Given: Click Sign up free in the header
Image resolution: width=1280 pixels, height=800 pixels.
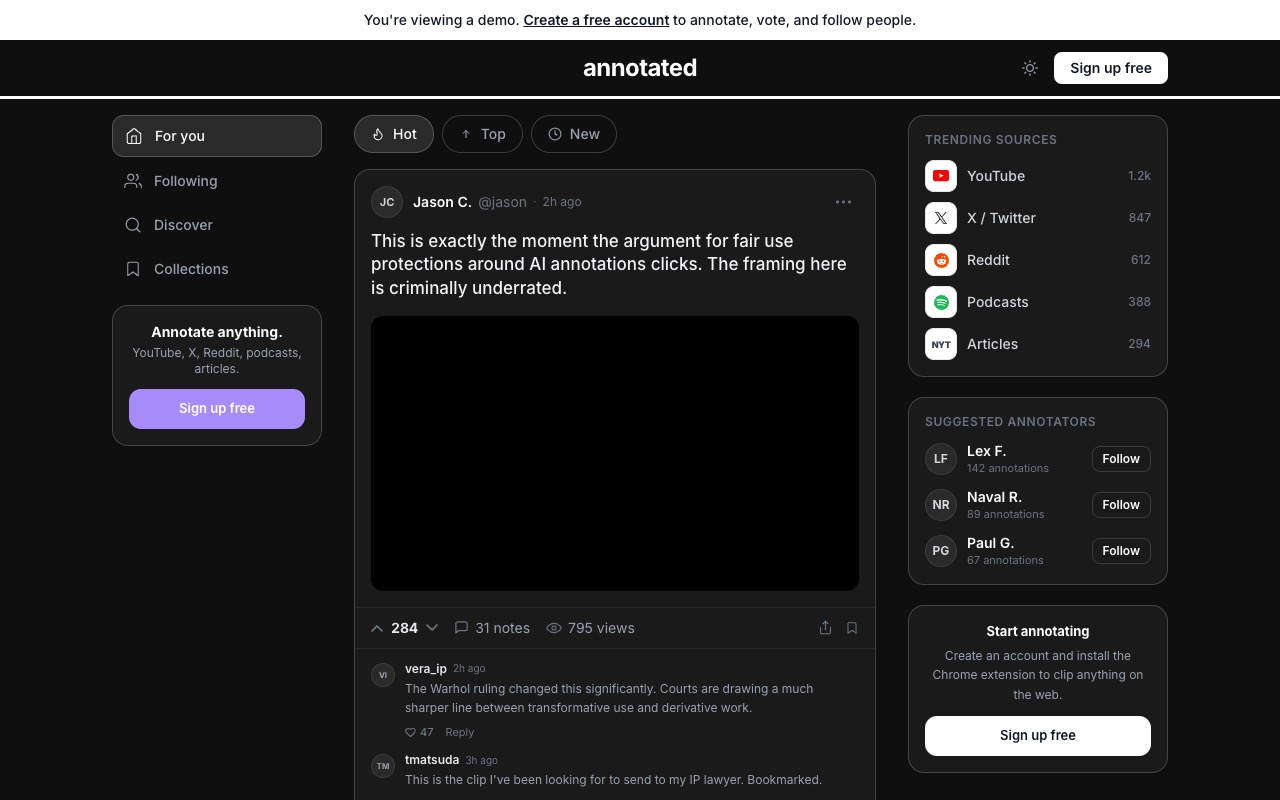Looking at the screenshot, I should pos(1111,68).
